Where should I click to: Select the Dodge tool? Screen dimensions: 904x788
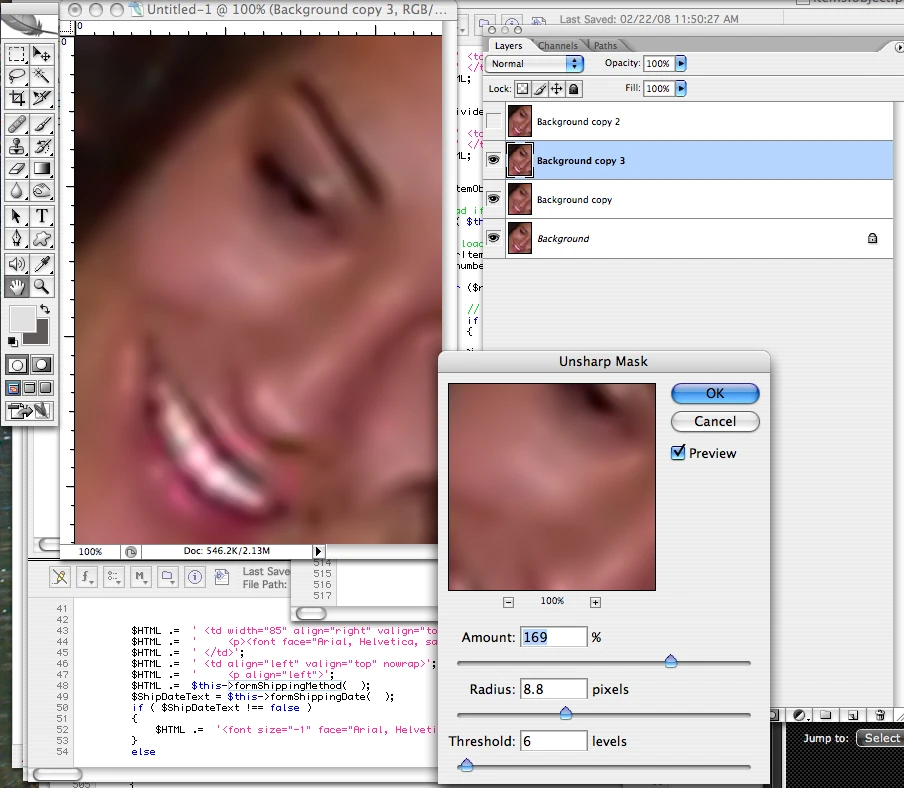click(42, 190)
